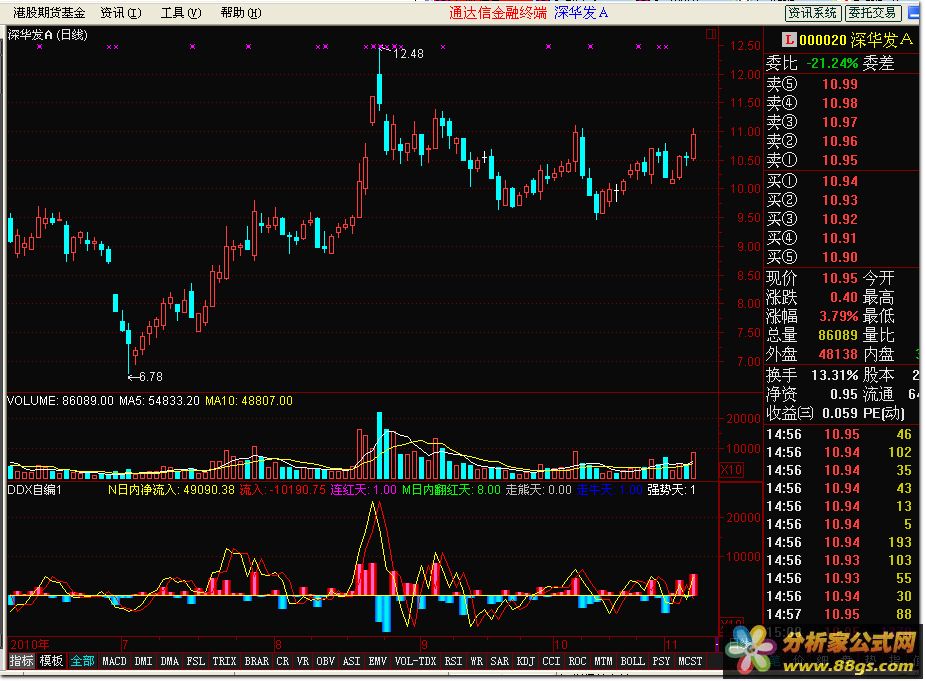Select the RSI indicator tab
Screen dimensions: 925x681
click(453, 662)
